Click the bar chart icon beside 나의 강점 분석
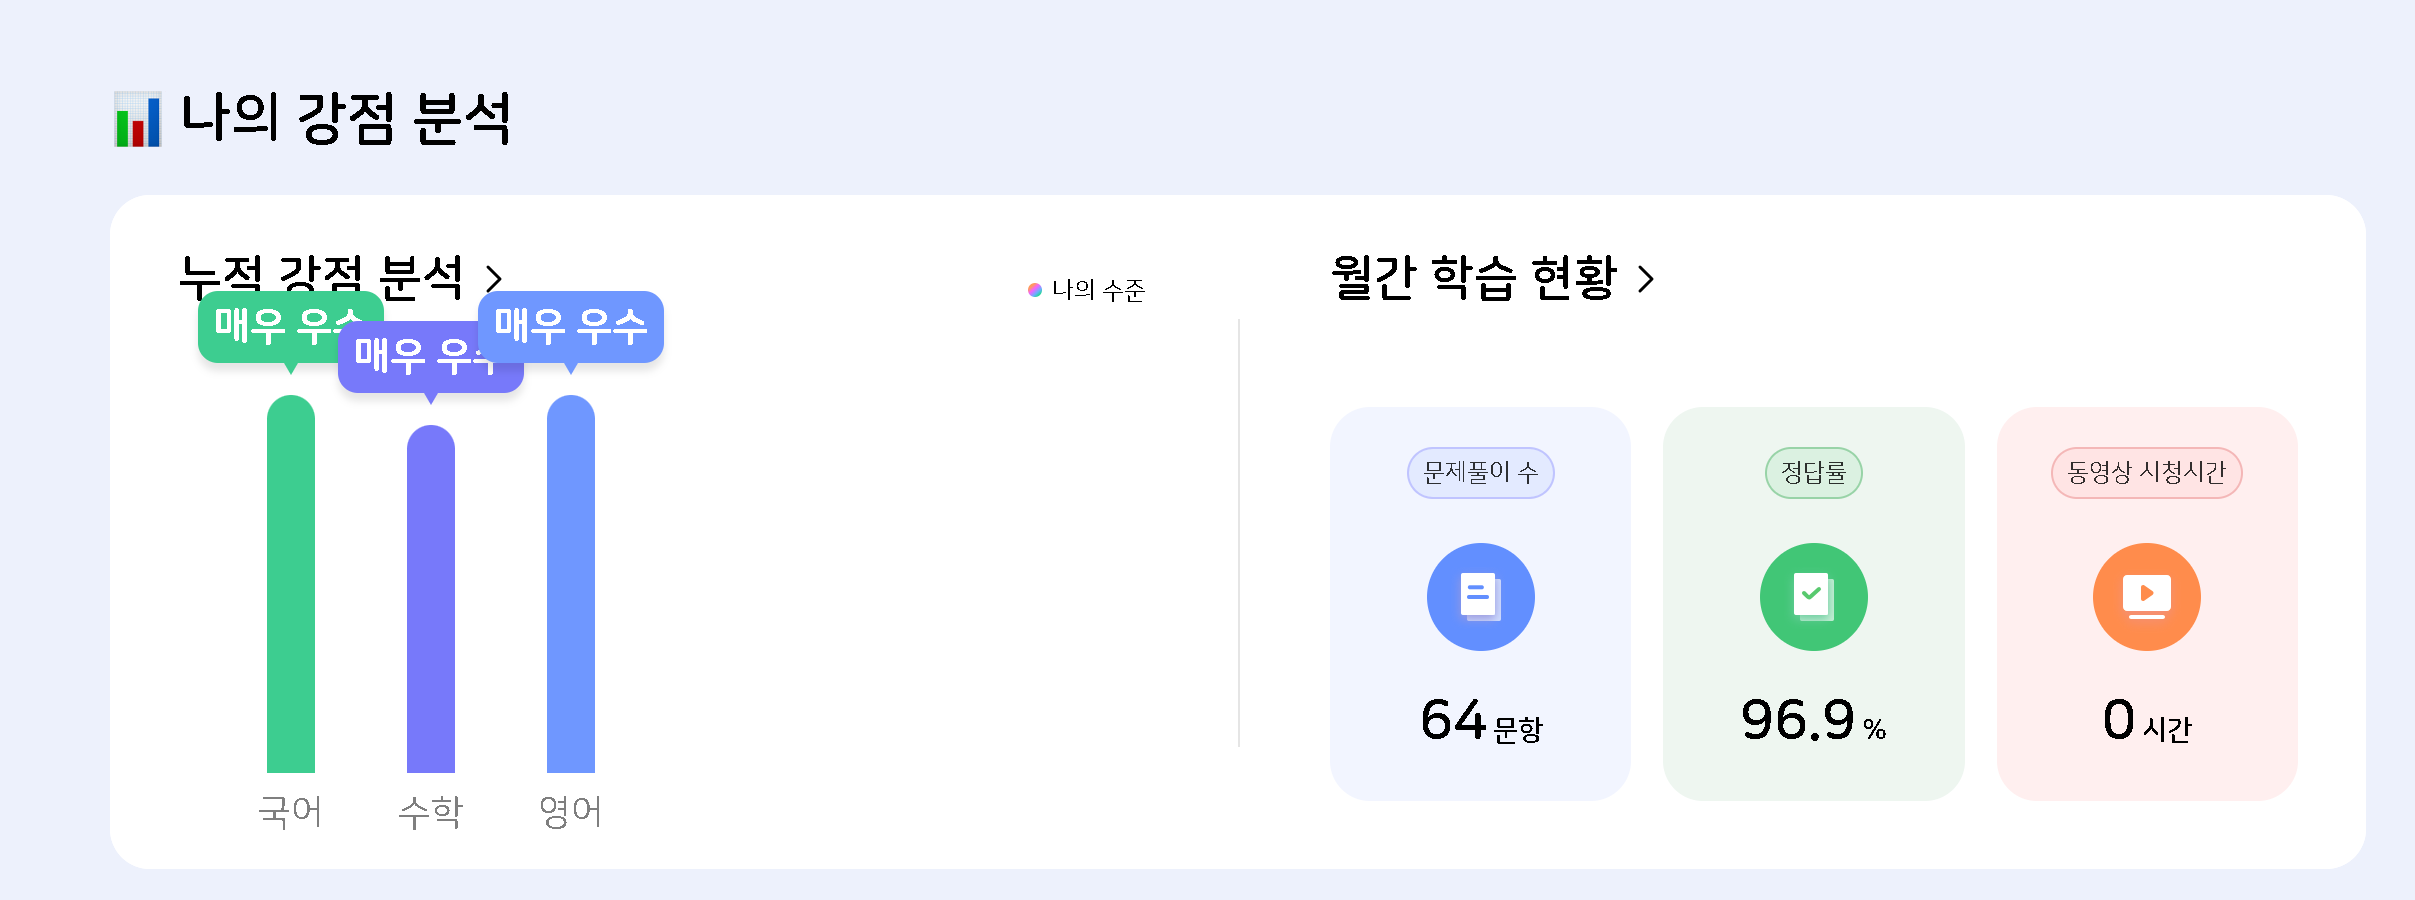Screen dimensions: 2415x900 pyautogui.click(x=138, y=119)
